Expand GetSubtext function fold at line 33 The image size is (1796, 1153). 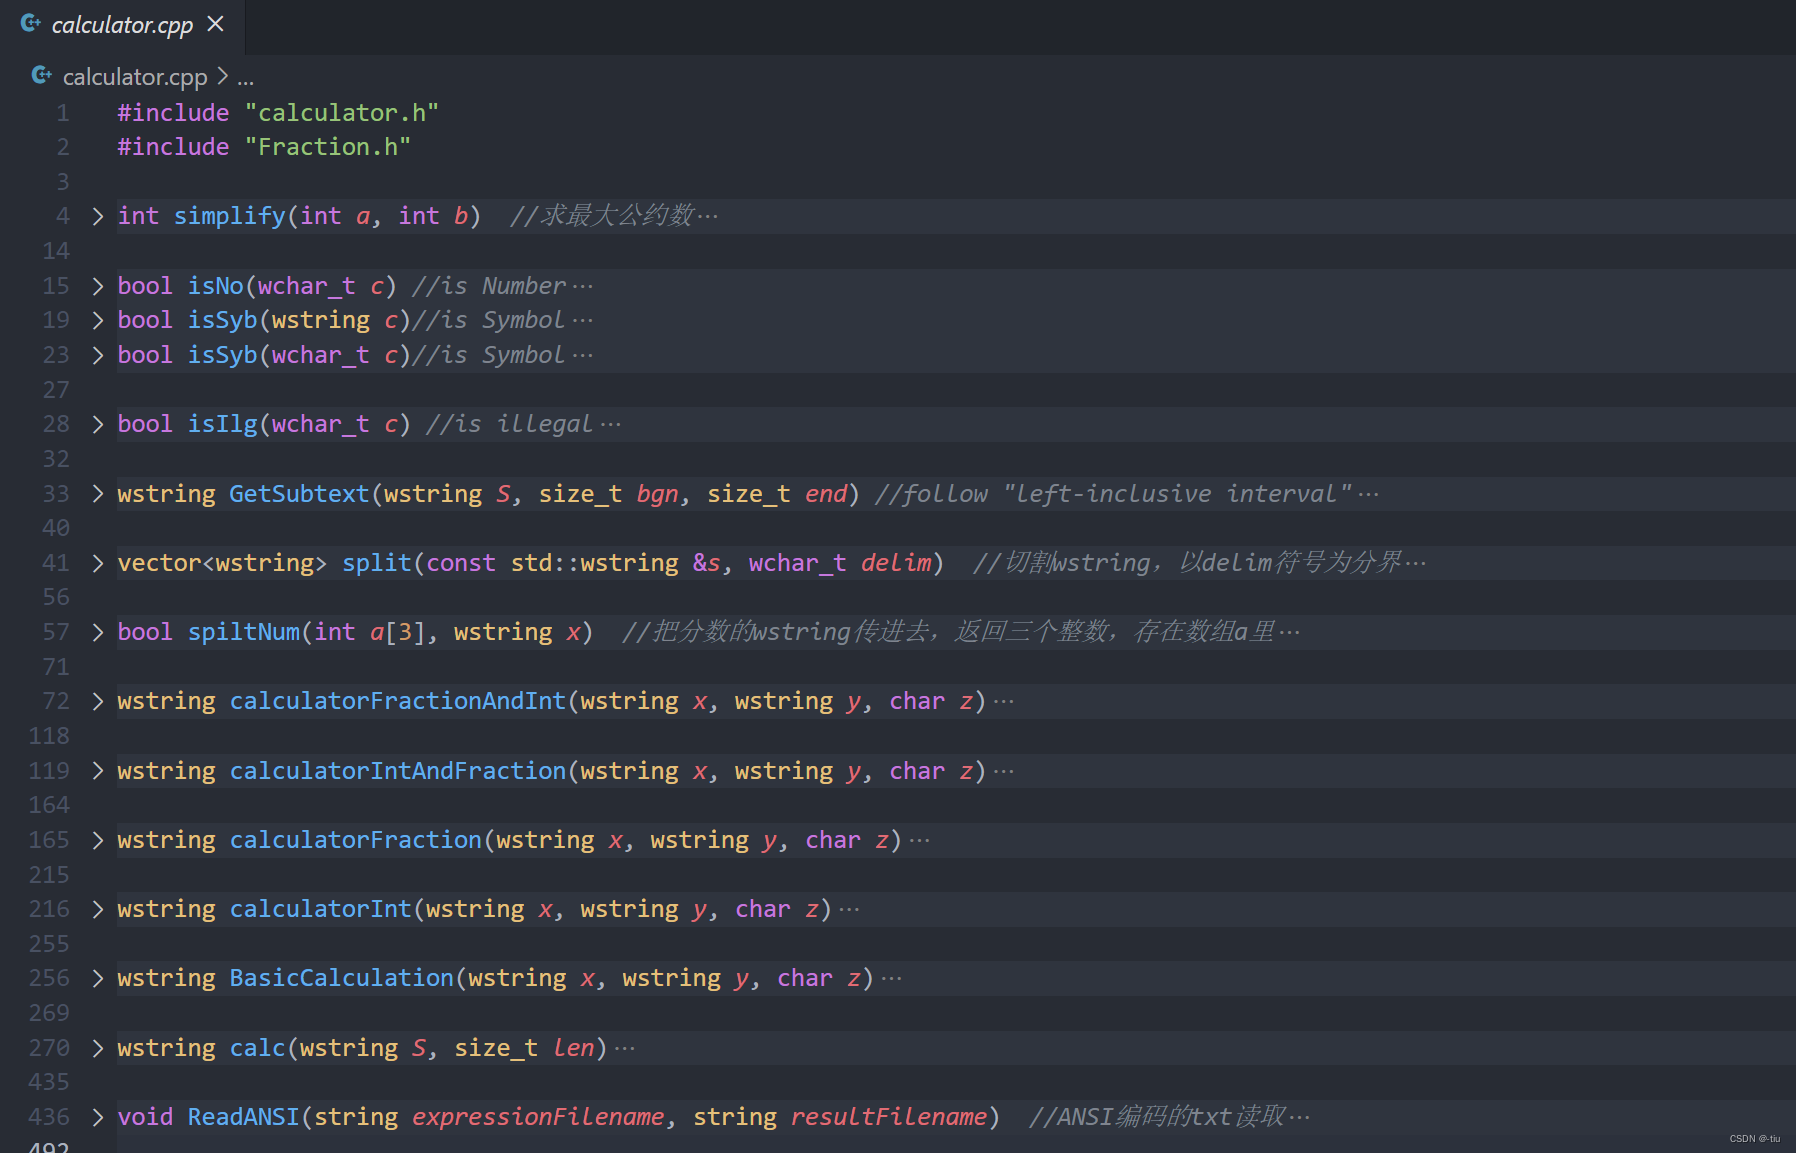coord(97,494)
